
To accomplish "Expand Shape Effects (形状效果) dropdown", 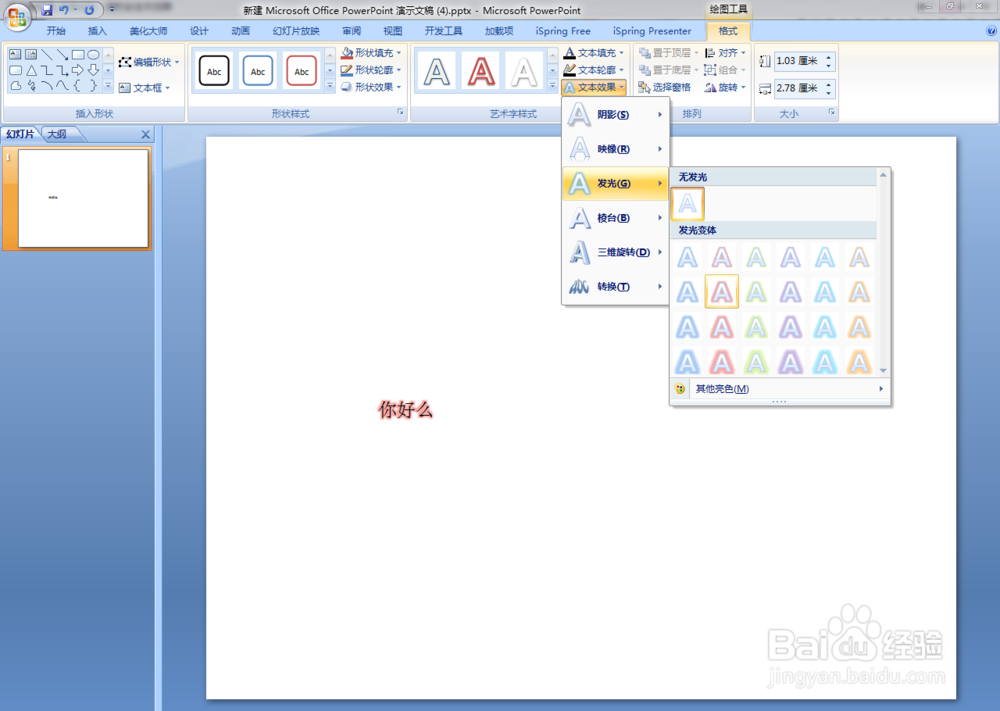I will click(x=371, y=87).
